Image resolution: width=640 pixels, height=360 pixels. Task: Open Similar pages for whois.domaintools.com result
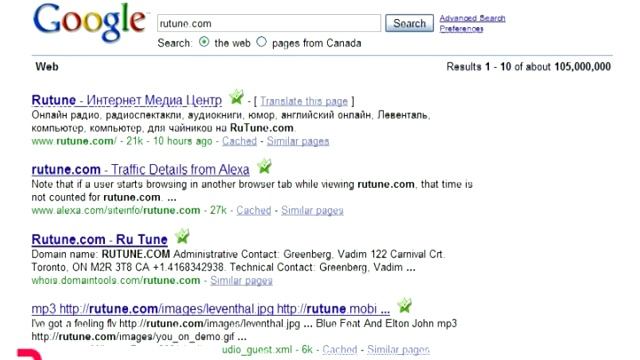click(241, 281)
